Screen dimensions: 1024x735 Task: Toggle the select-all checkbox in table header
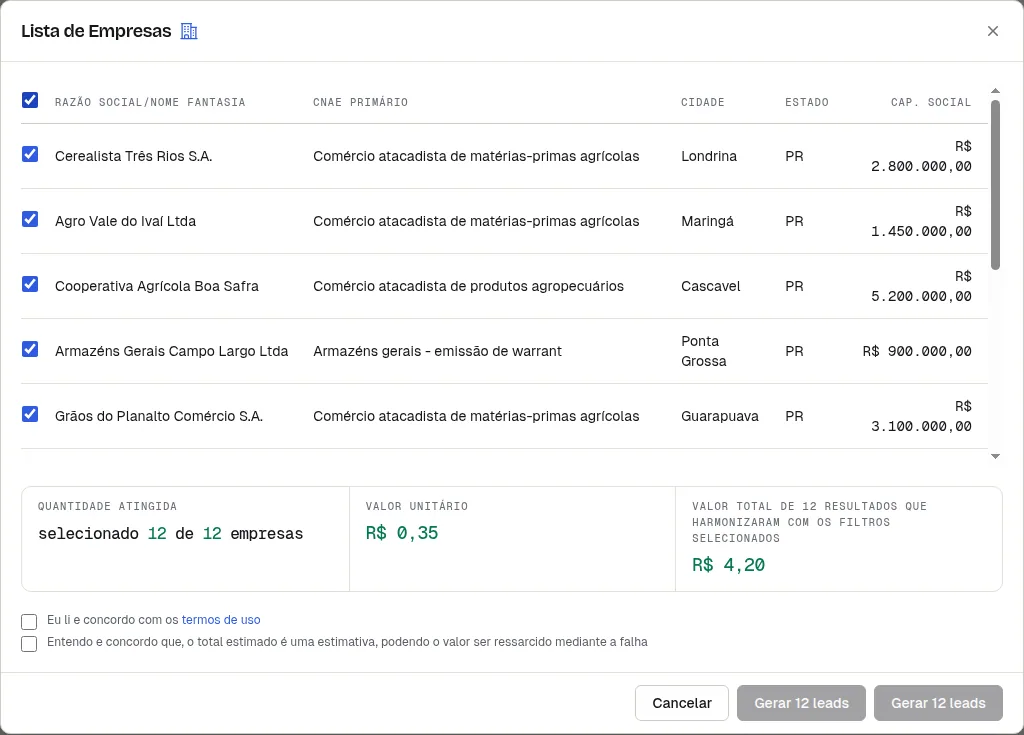coord(30,100)
